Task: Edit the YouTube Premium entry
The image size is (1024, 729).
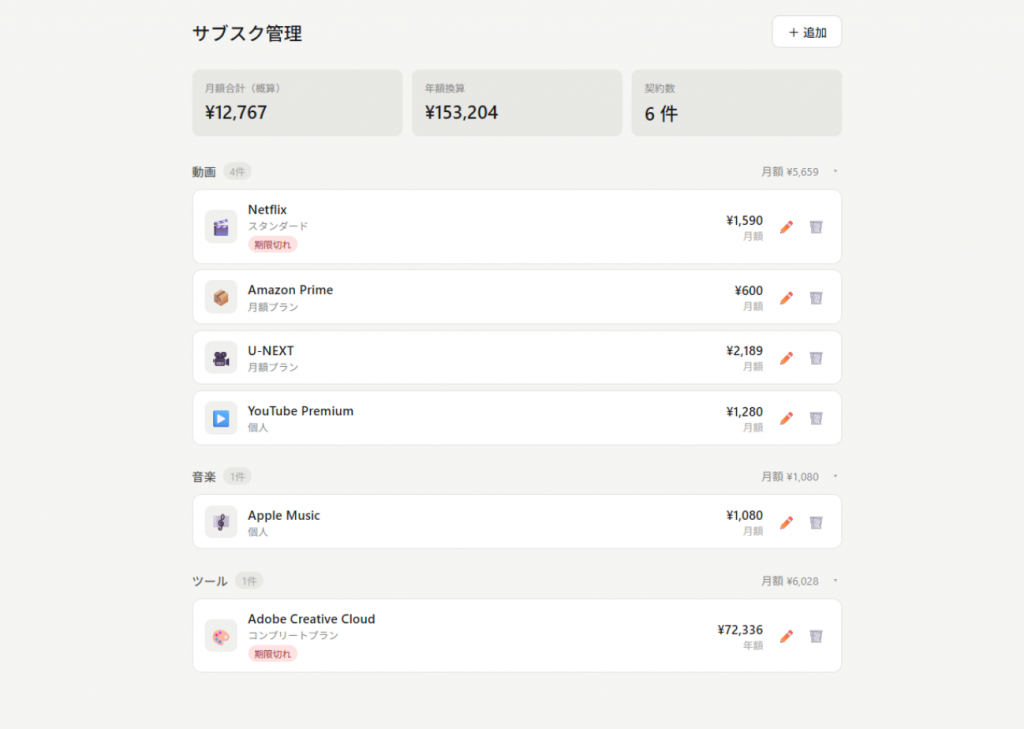Action: tap(786, 418)
